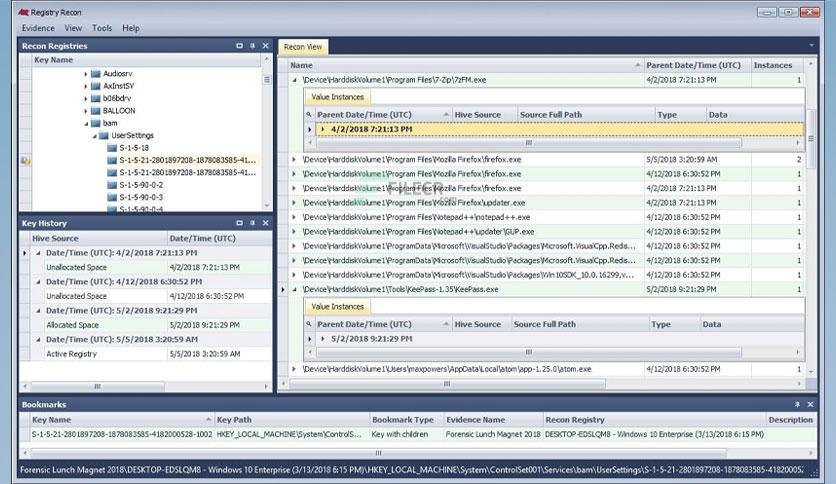Click the Key History horizontal scrollbar

[x=97, y=386]
